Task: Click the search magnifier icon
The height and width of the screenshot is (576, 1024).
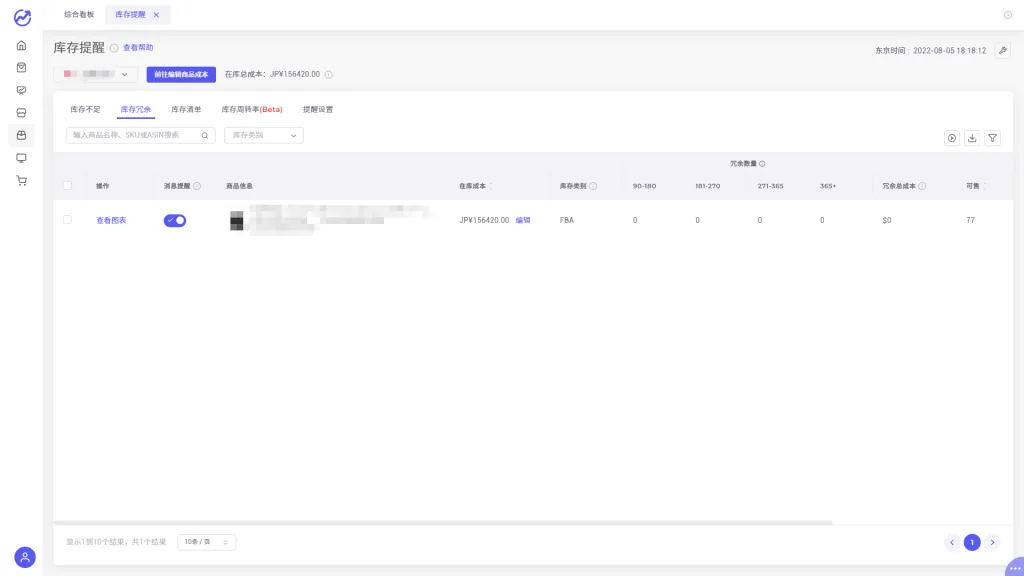Action: click(204, 135)
